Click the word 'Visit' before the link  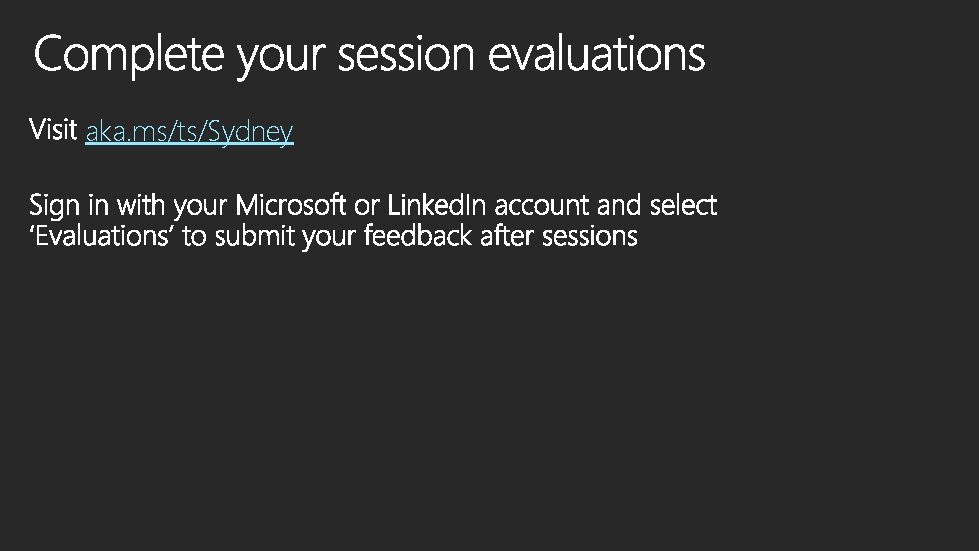click(x=53, y=129)
